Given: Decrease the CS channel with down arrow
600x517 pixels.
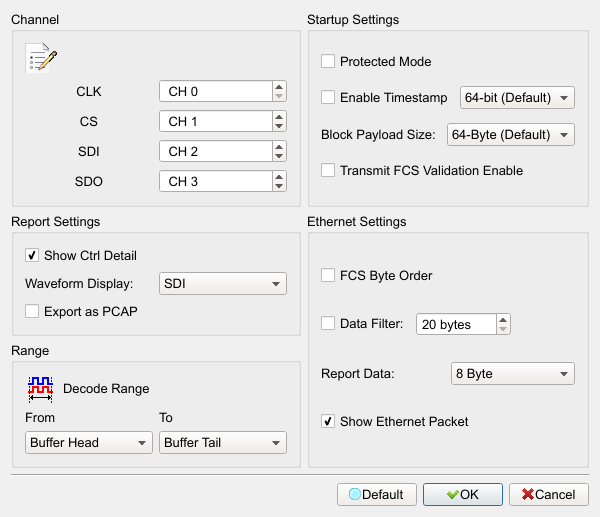Looking at the screenshot, I should click(x=279, y=126).
